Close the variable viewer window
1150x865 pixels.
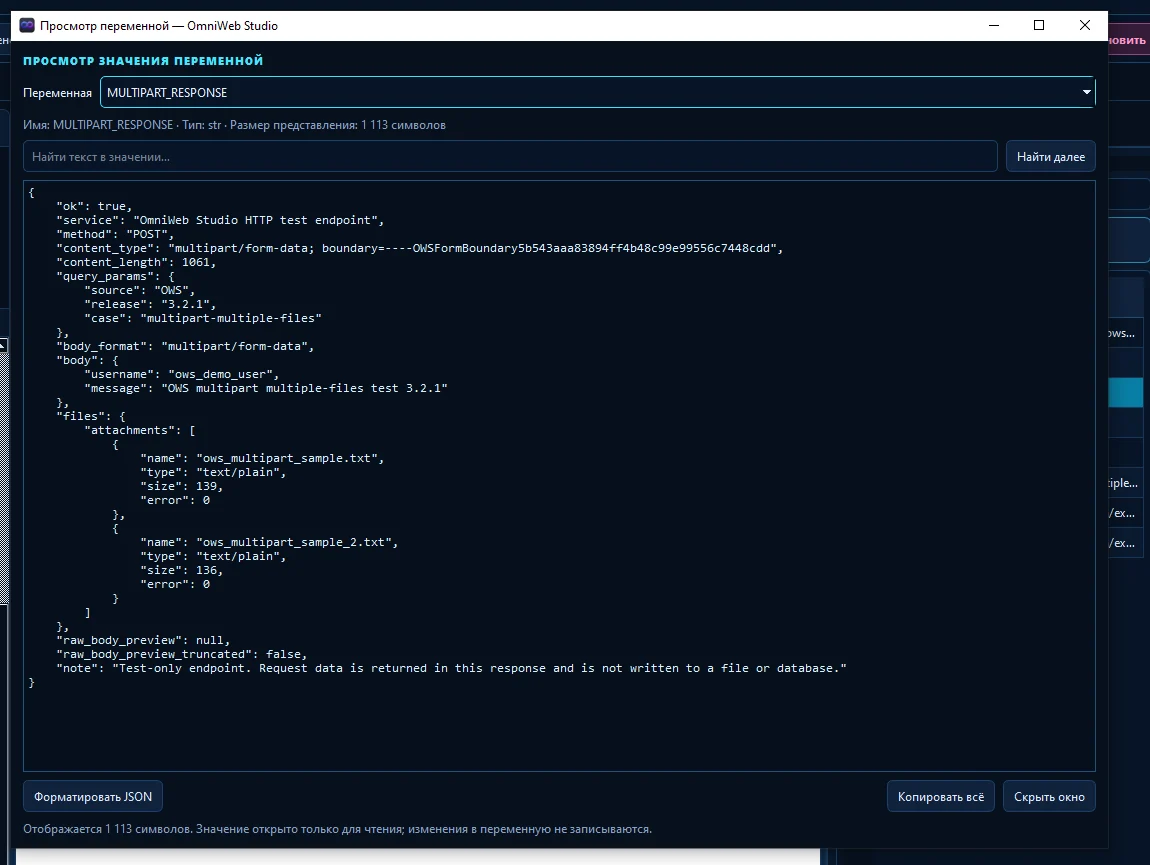pyautogui.click(x=1085, y=26)
